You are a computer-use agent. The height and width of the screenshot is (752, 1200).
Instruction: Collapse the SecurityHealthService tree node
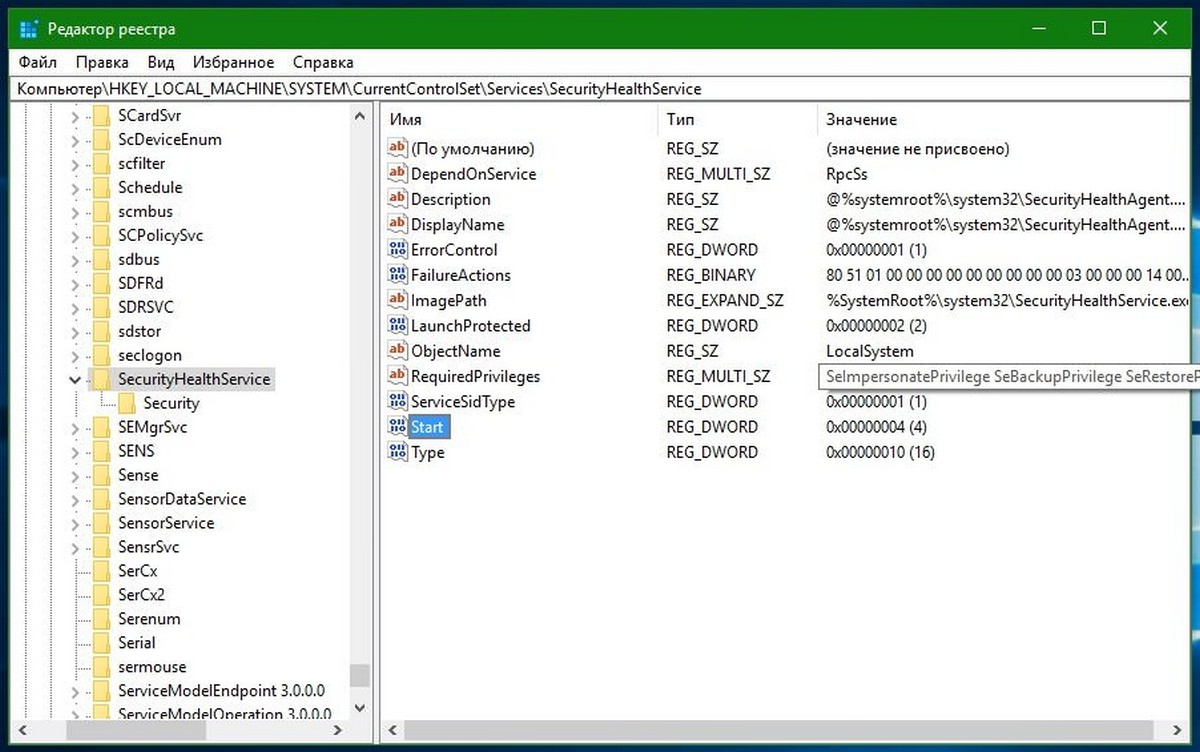[x=75, y=380]
